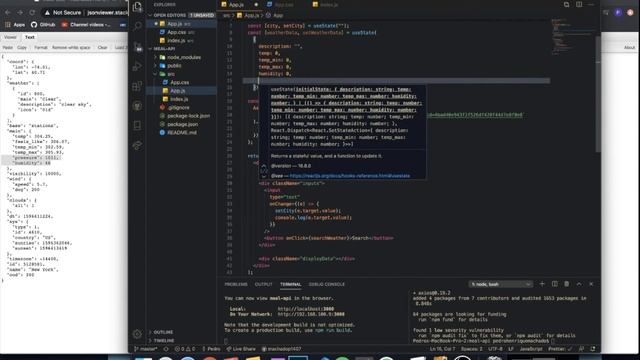Open the Source Control view
640x360 pixels.
(x=138, y=46)
